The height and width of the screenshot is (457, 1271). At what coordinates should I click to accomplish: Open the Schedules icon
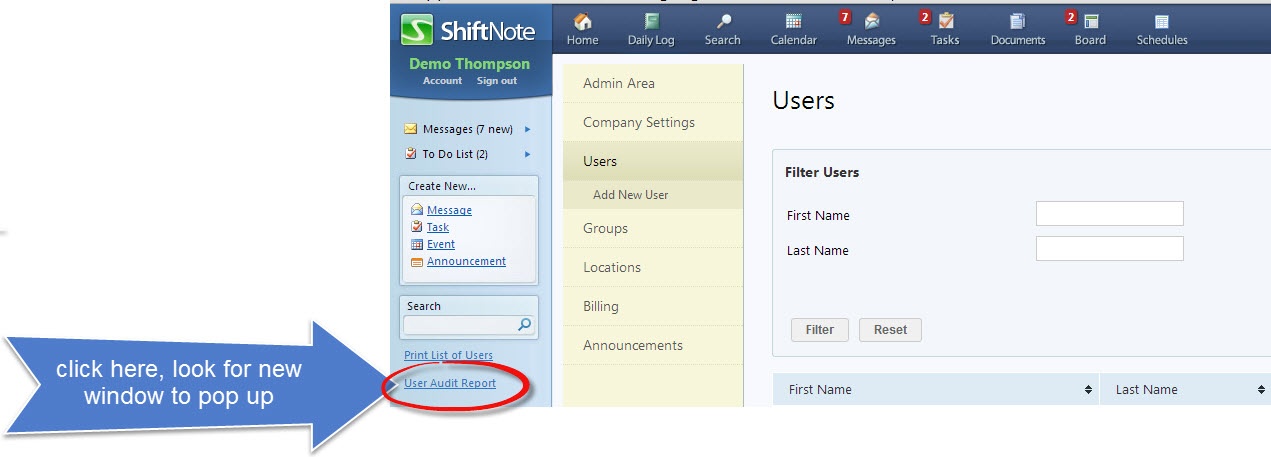1161,22
